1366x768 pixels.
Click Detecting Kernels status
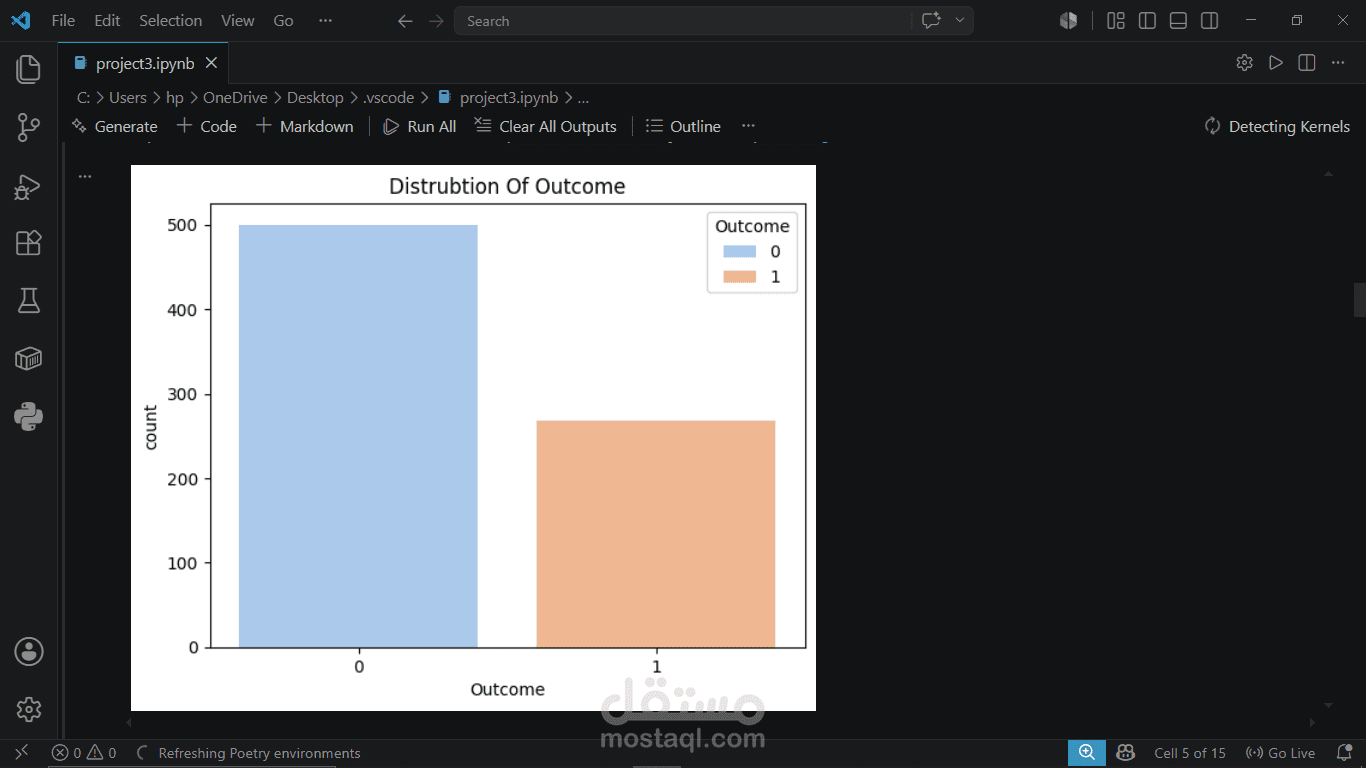click(1277, 126)
